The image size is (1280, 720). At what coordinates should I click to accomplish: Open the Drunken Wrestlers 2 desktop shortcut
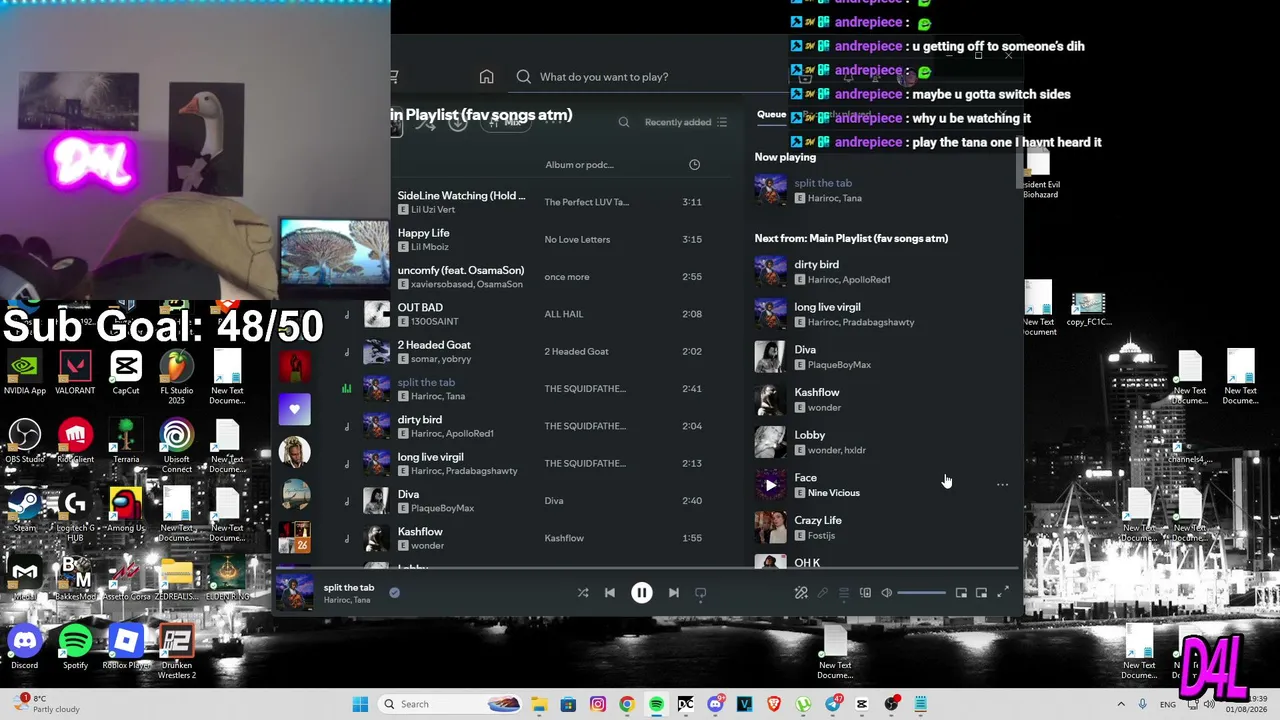click(176, 652)
